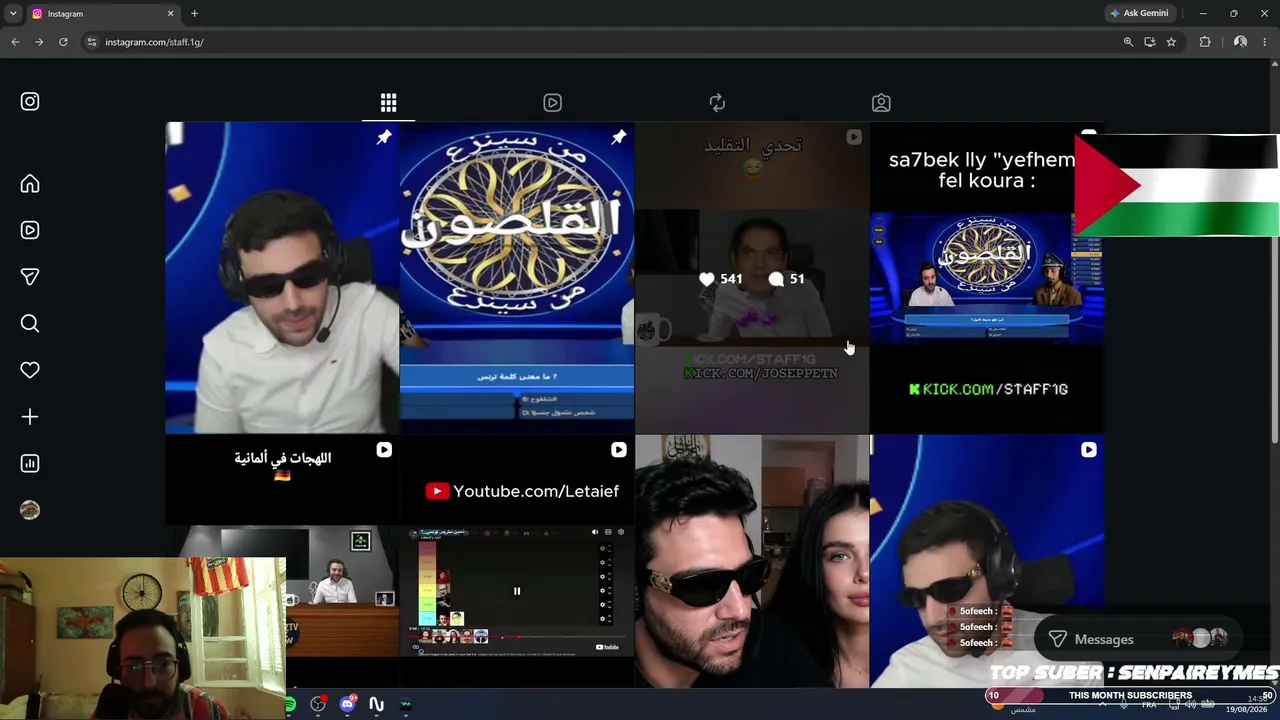Image resolution: width=1280 pixels, height=720 pixels.
Task: View site information icon in address bar
Action: tap(92, 42)
